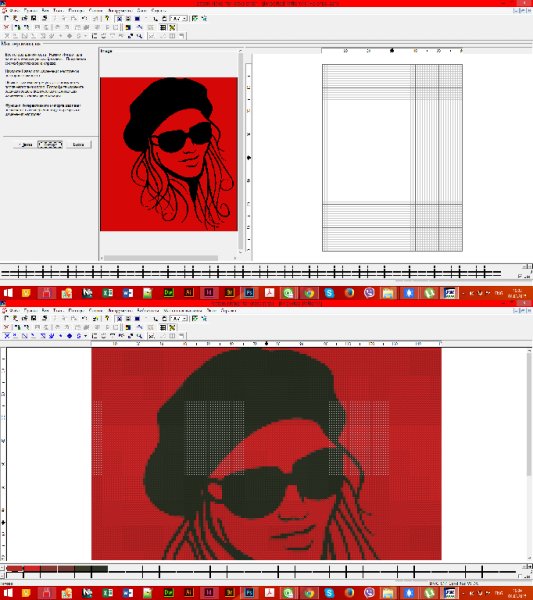Click the focused Next button in the import wizard
Image resolution: width=533 pixels, height=600 pixels.
pos(50,145)
